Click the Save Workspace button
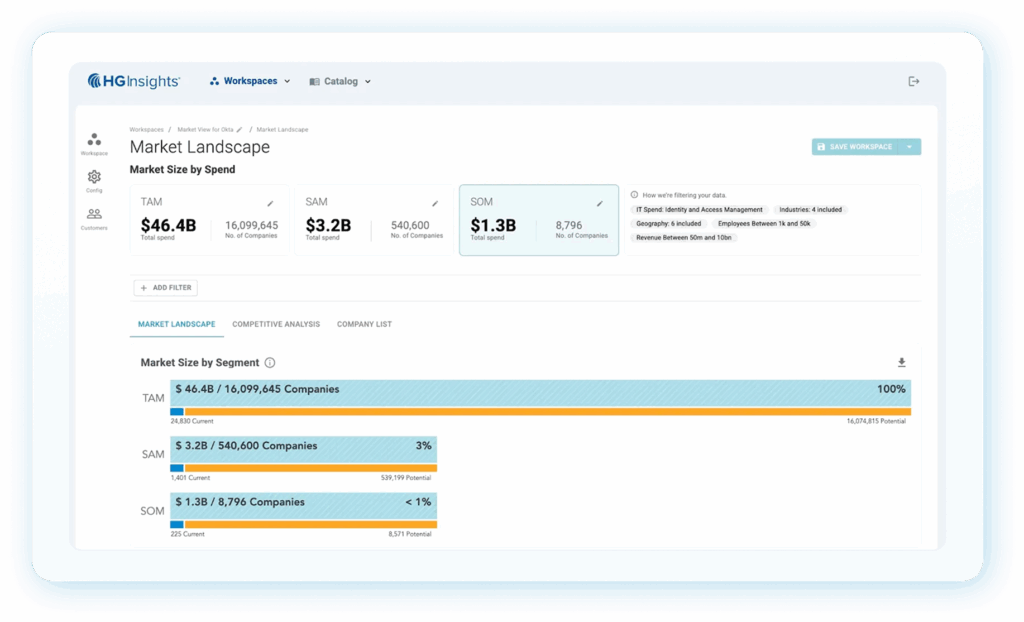Viewport: 1024px width, 622px height. [x=855, y=147]
